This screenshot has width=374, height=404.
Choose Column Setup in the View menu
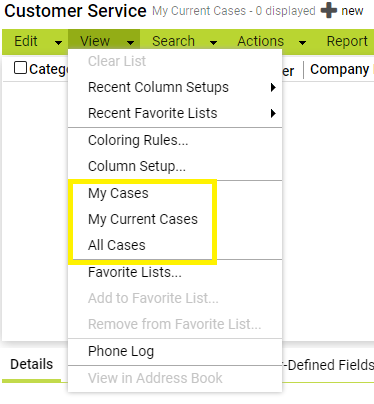[x=137, y=166]
